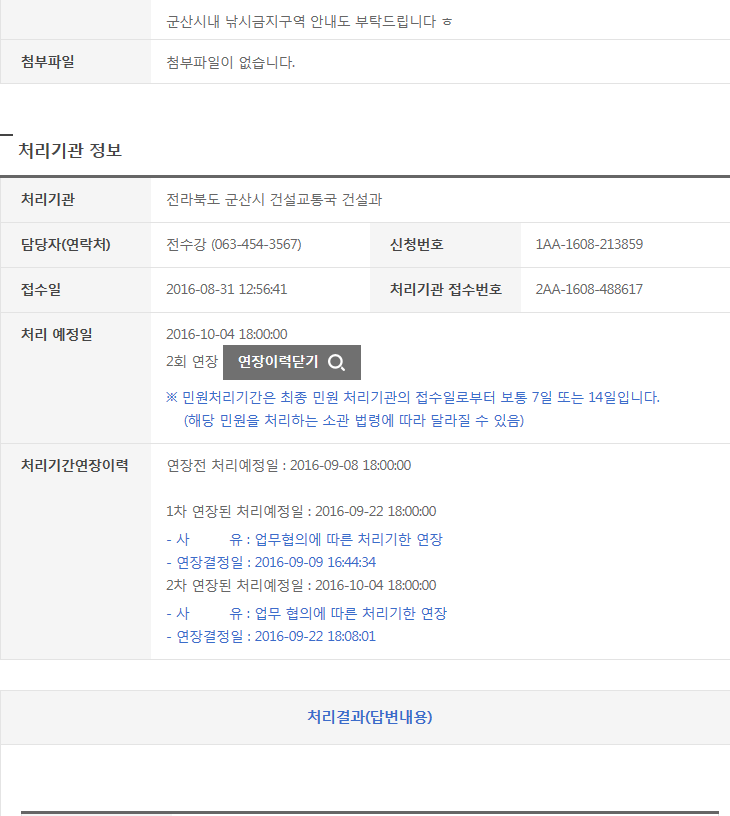Click the contact 전수강 (063-454-3567)

coord(234,245)
